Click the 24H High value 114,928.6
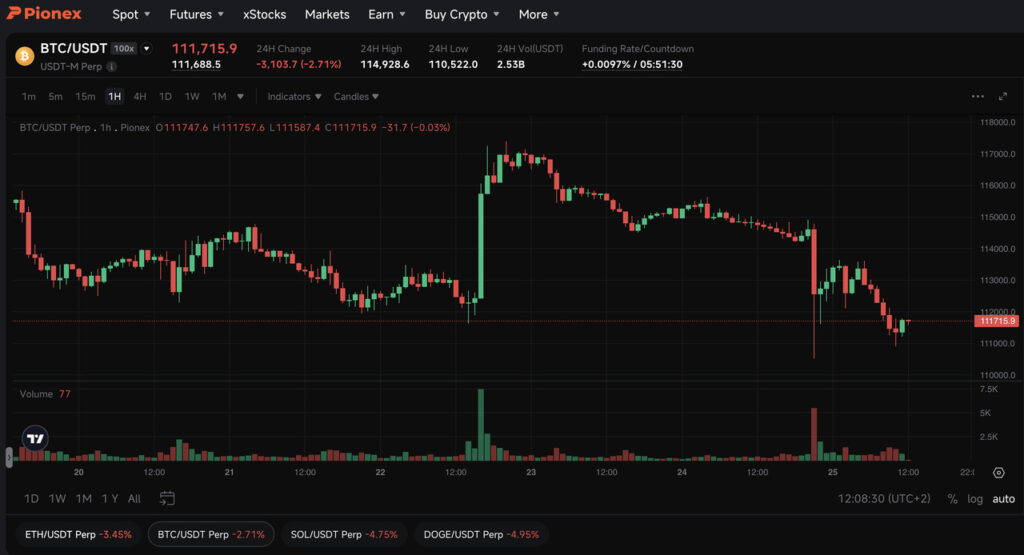 [x=385, y=65]
